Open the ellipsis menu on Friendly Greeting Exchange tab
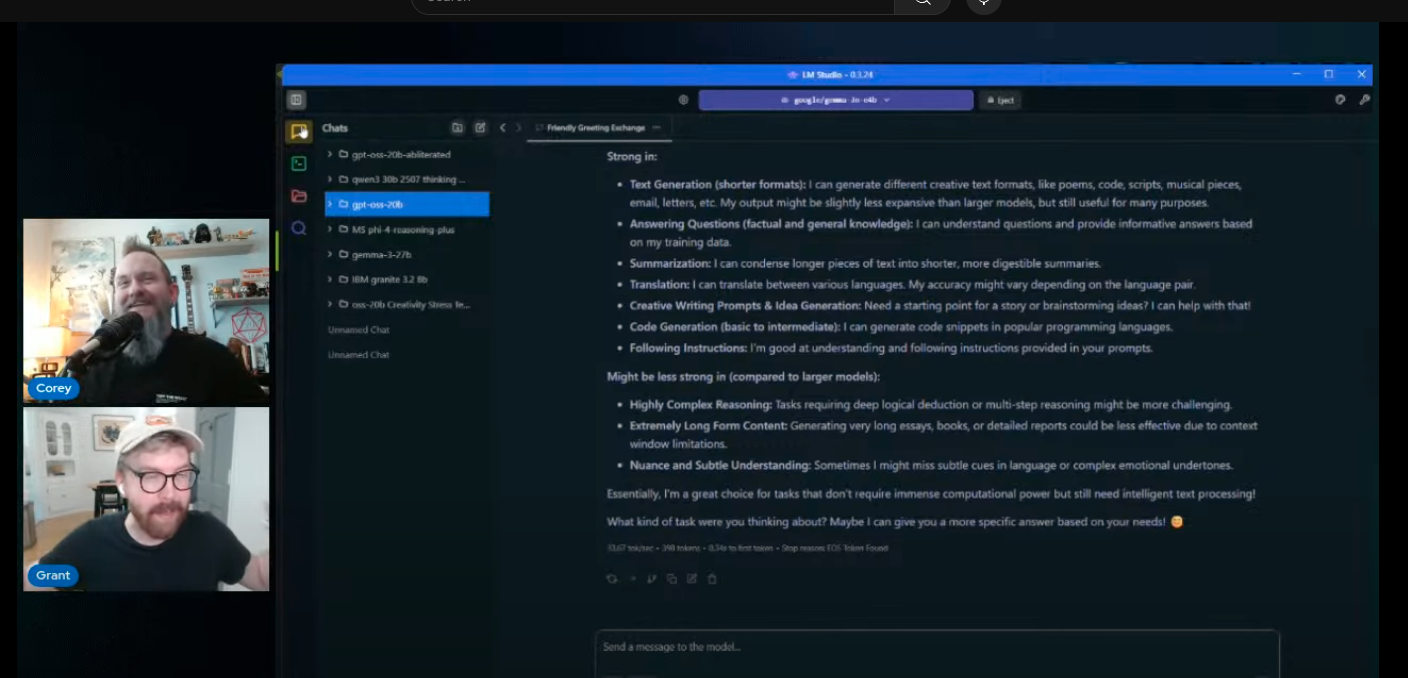The height and width of the screenshot is (678, 1408). pos(656,127)
